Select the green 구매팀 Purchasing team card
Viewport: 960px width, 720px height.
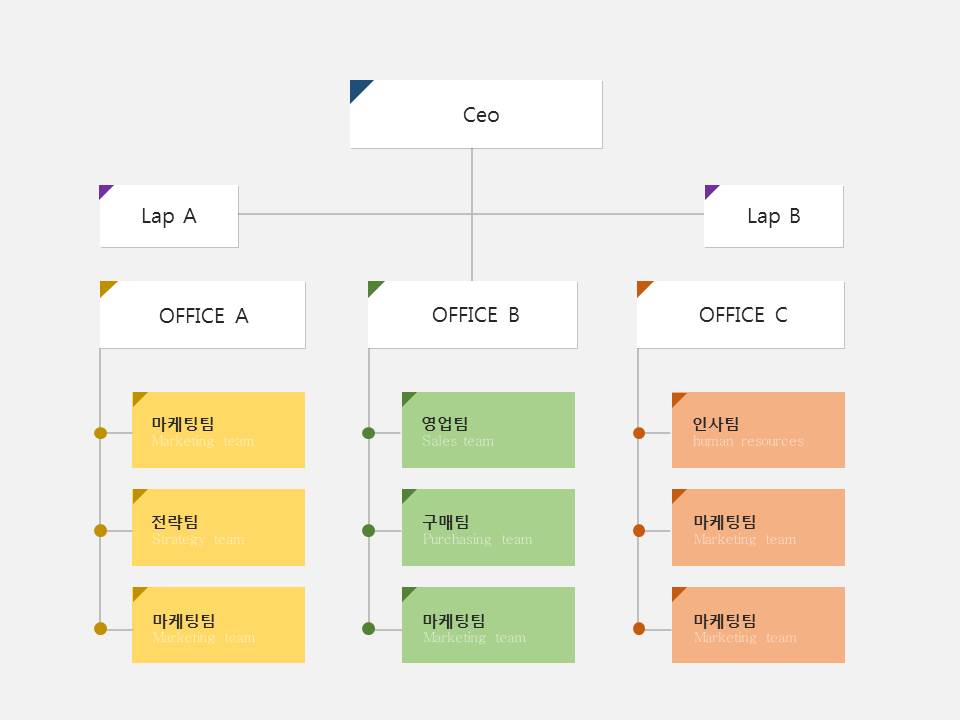(488, 528)
